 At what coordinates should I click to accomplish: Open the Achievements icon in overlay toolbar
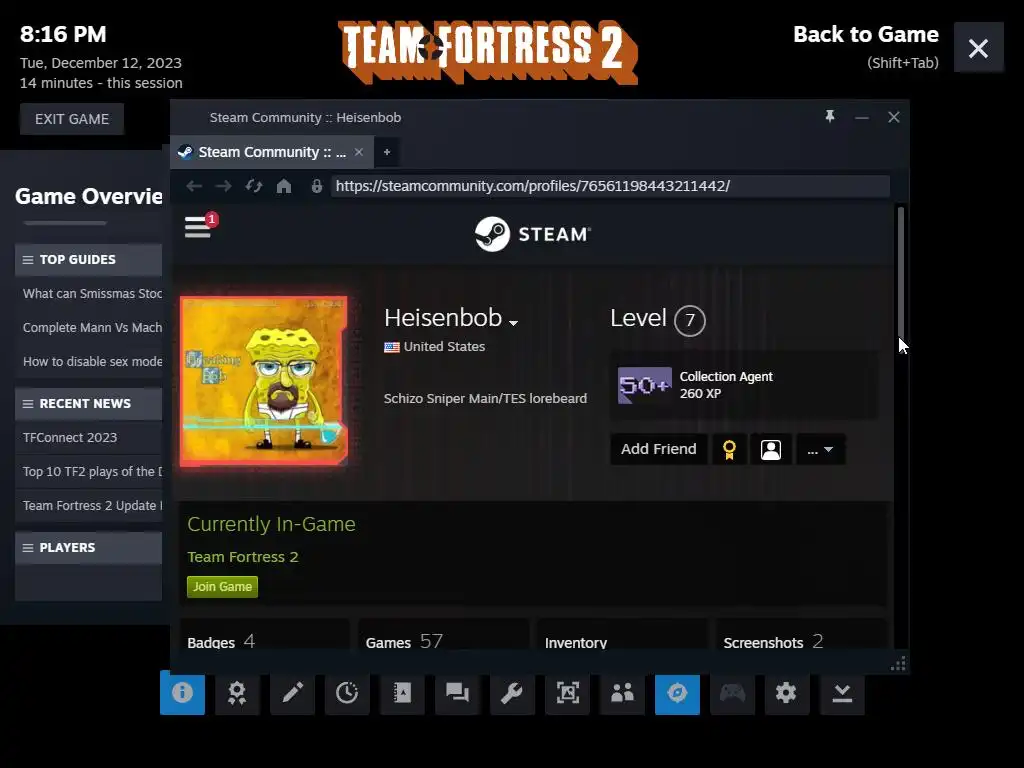(x=237, y=693)
